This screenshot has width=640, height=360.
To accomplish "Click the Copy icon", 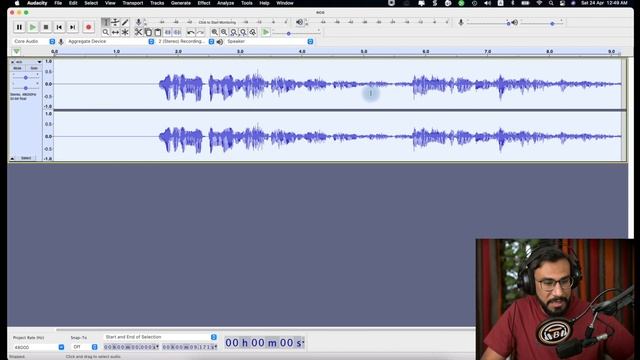I will click(x=148, y=32).
